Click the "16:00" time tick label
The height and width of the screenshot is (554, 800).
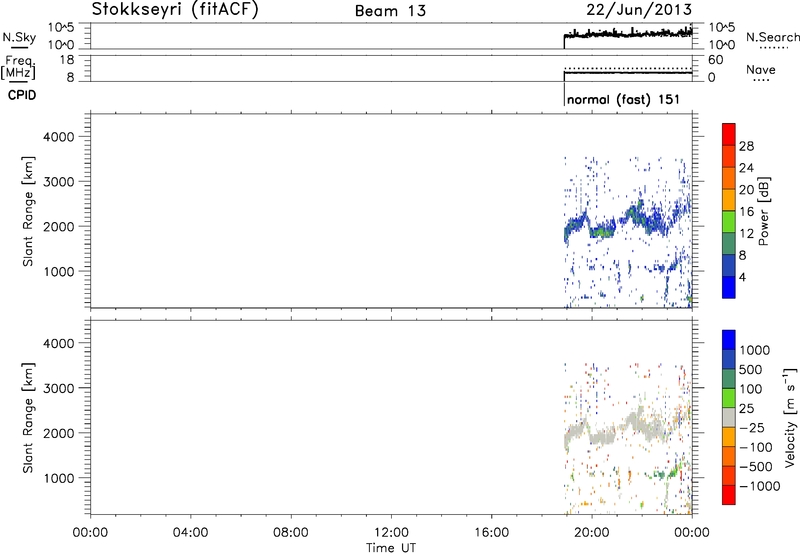click(x=491, y=533)
